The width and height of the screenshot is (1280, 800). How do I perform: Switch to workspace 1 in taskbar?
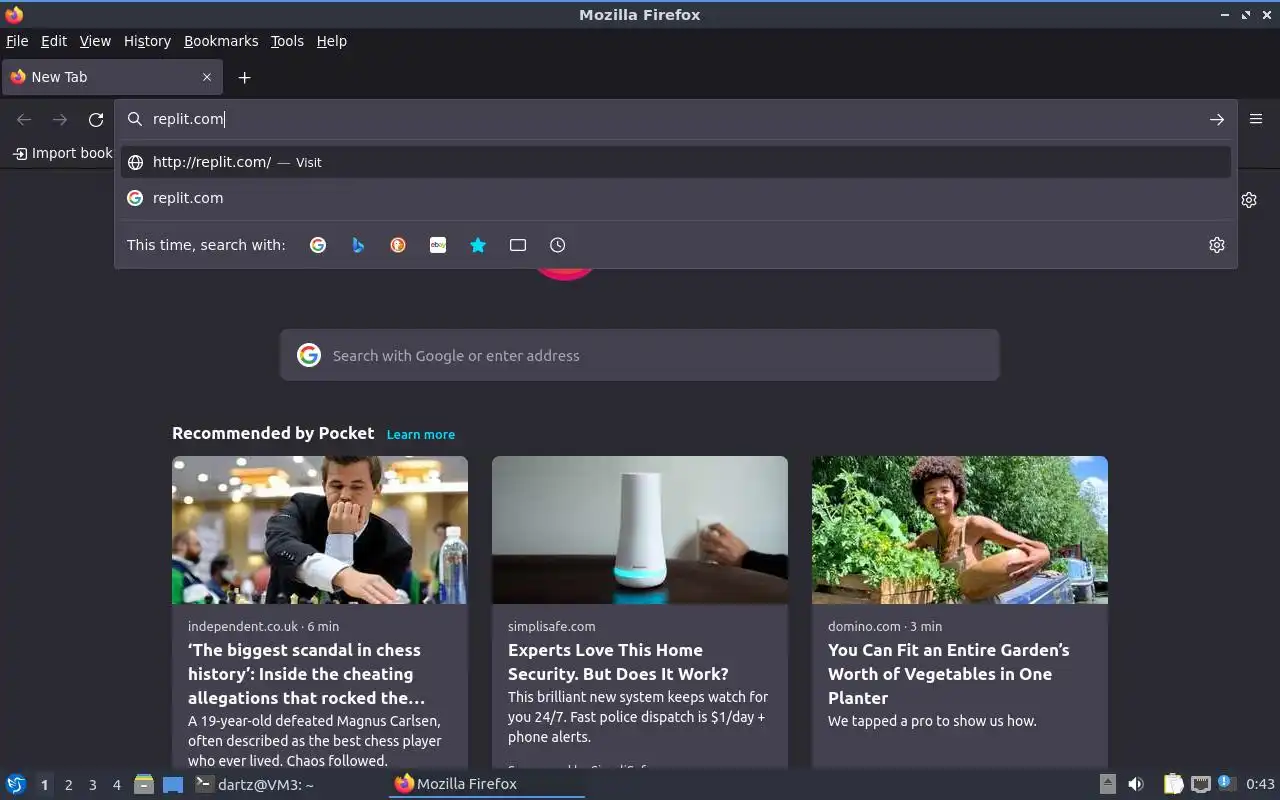click(x=44, y=785)
